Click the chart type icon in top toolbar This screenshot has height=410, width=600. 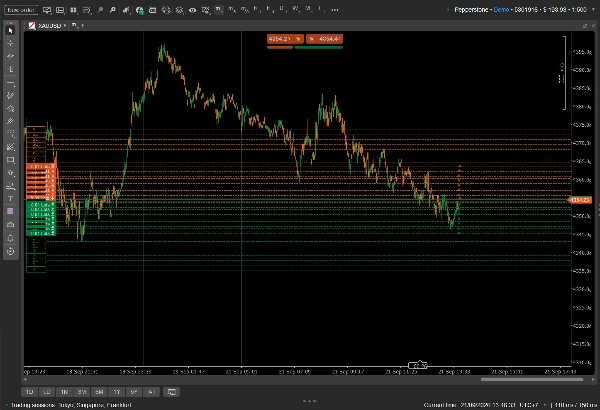pos(87,10)
